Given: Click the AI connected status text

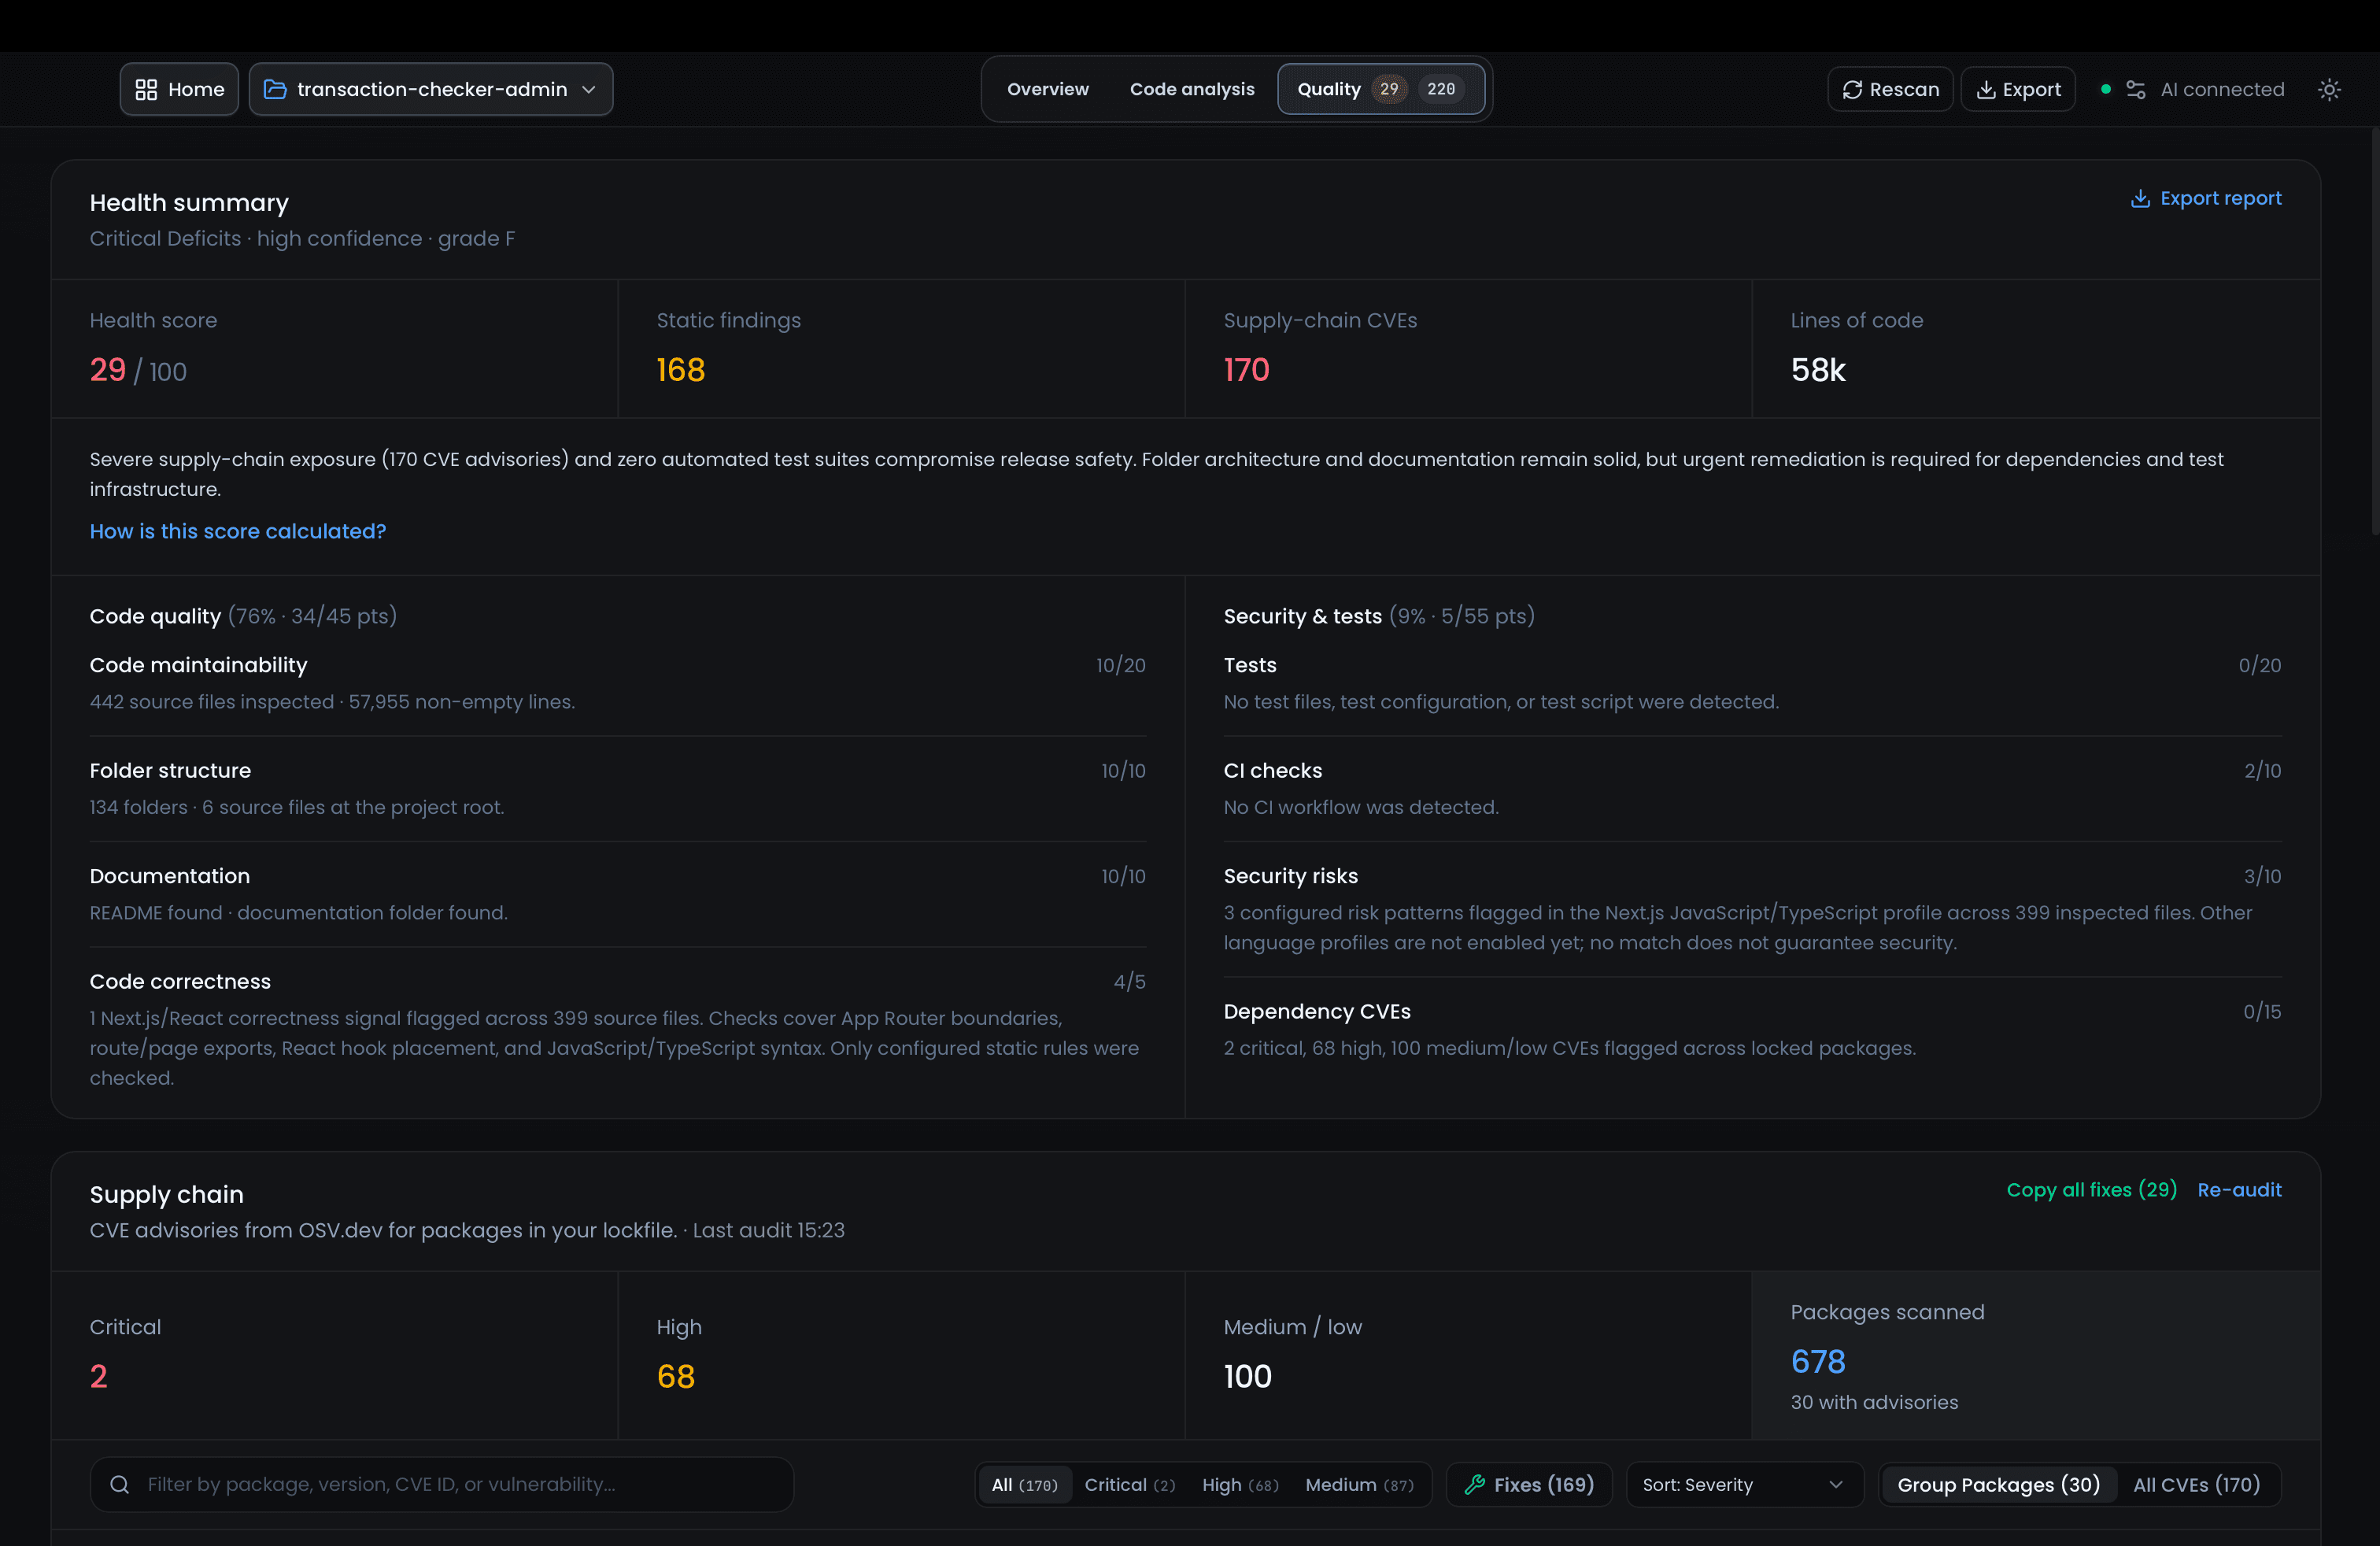Looking at the screenshot, I should point(2222,89).
